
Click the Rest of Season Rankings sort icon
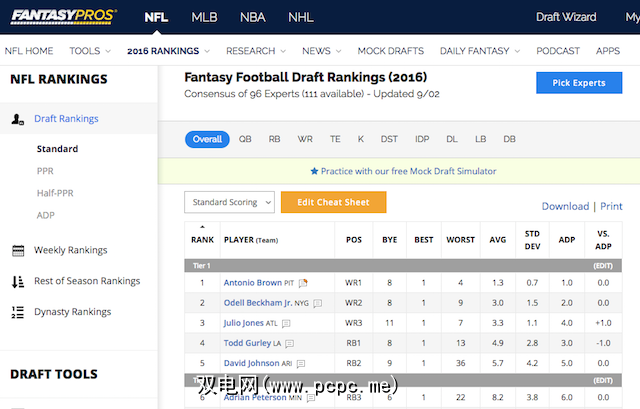tap(18, 282)
